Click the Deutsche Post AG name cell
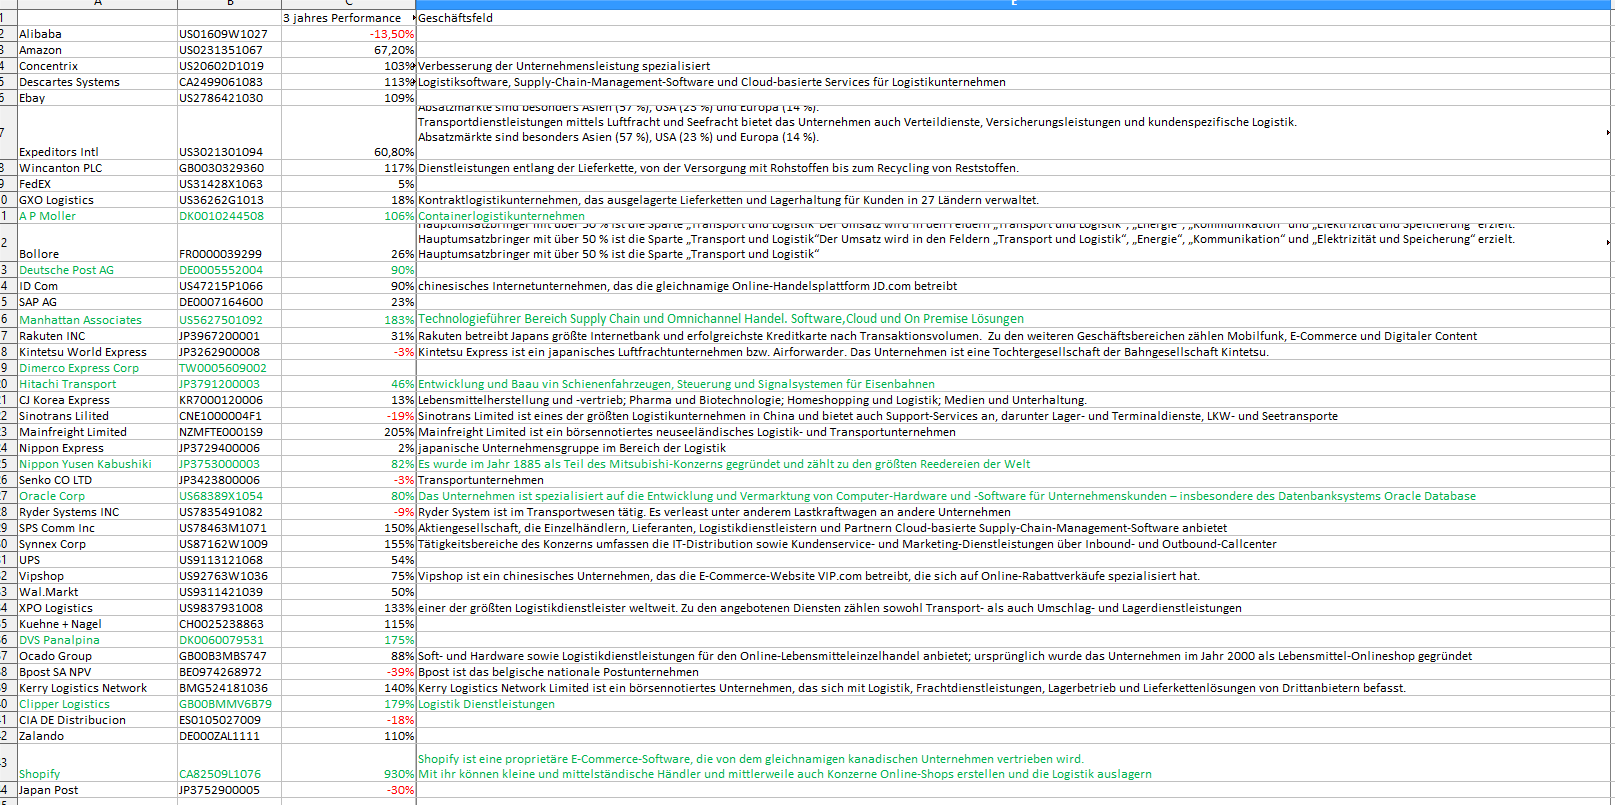 click(97, 270)
